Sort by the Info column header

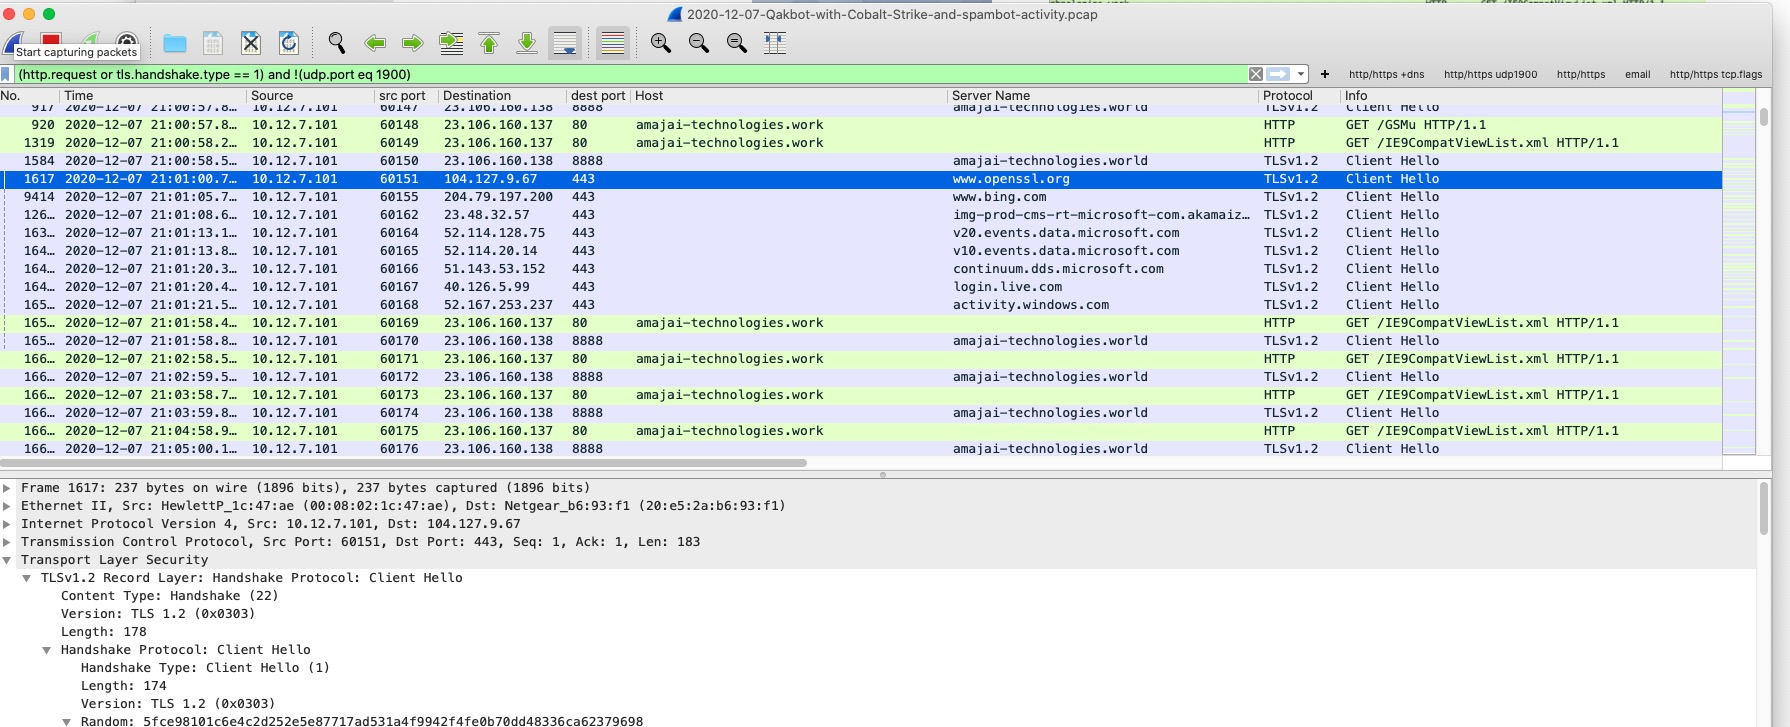click(x=1530, y=96)
